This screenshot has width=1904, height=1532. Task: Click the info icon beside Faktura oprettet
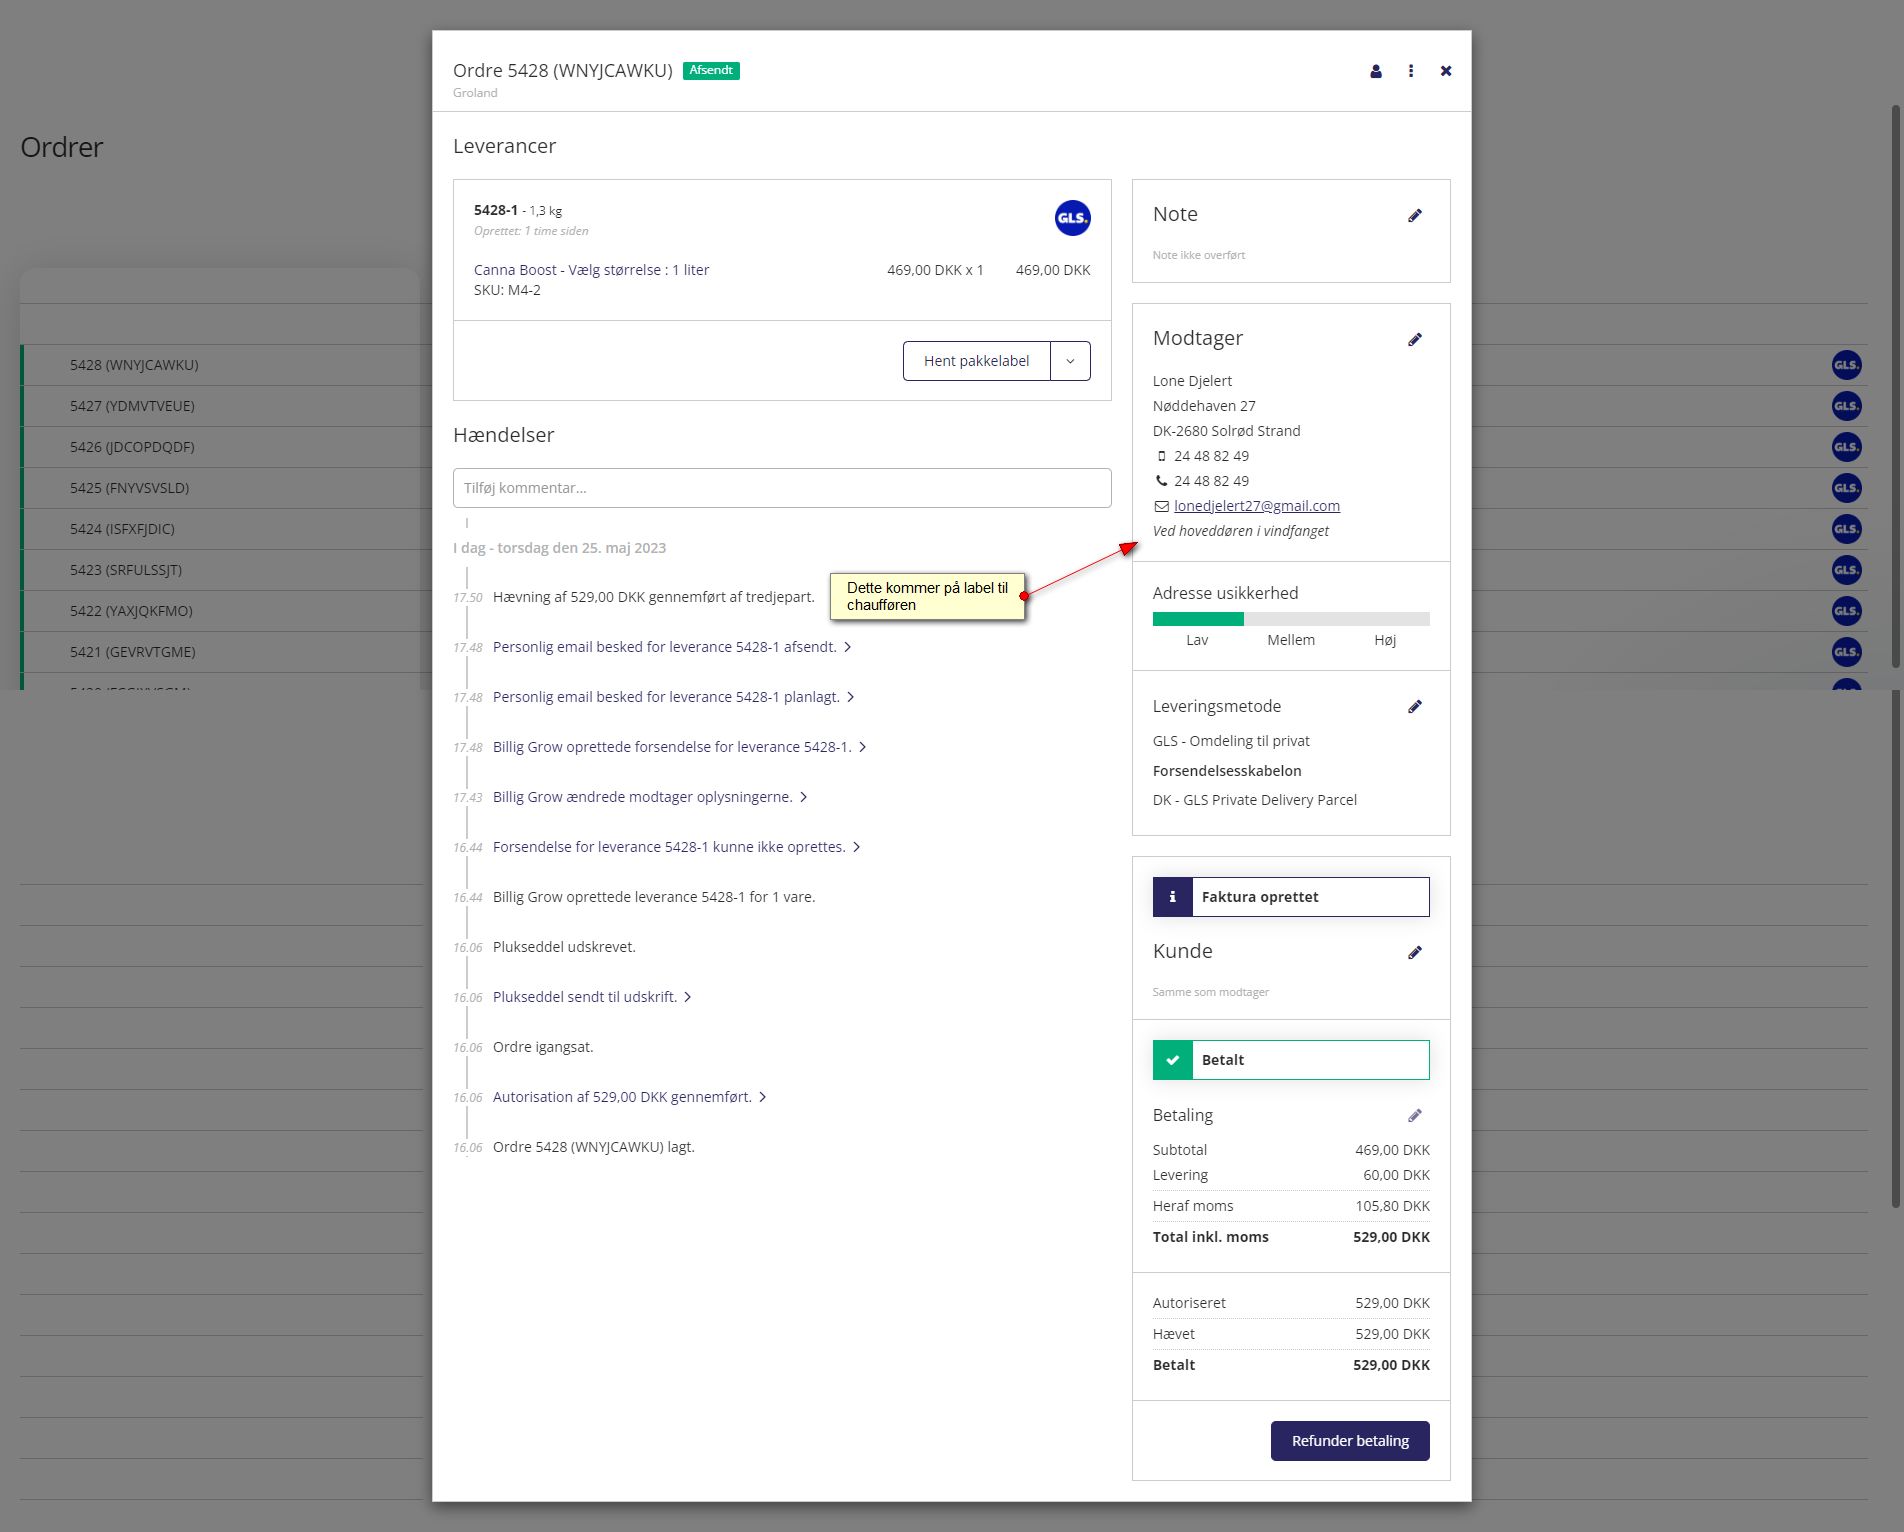(x=1173, y=897)
